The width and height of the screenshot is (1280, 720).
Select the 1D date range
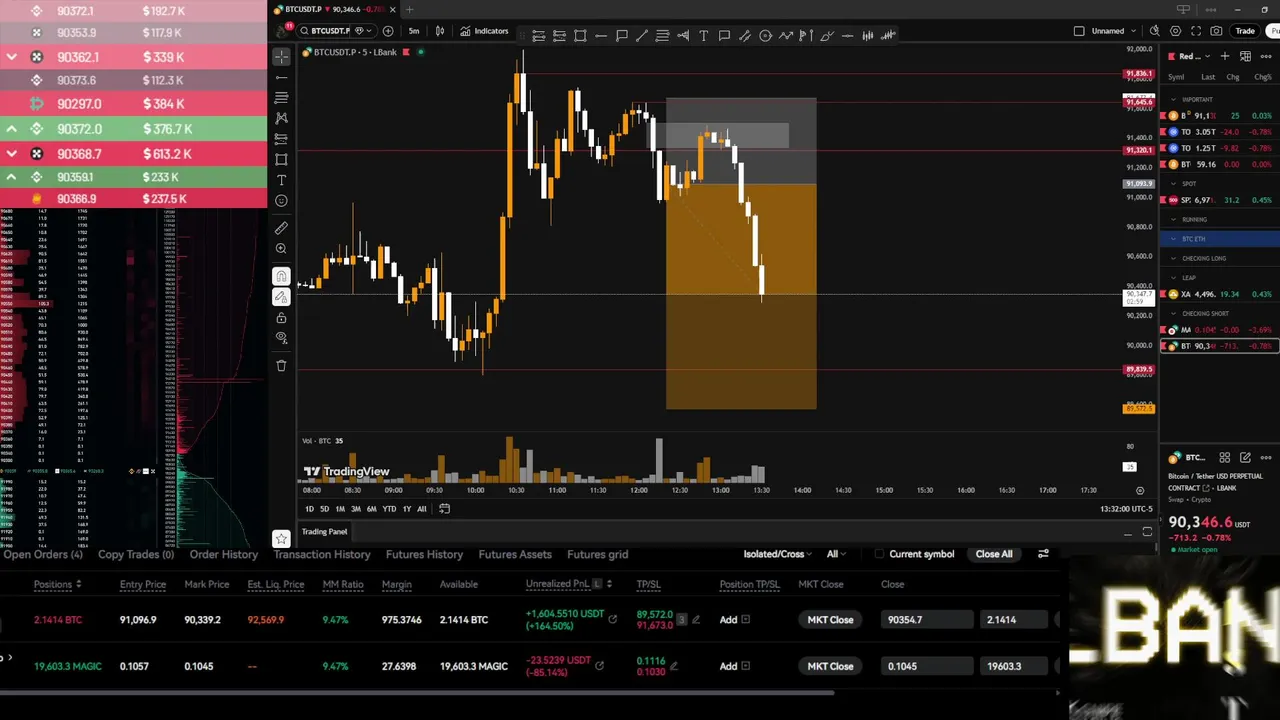(309, 509)
